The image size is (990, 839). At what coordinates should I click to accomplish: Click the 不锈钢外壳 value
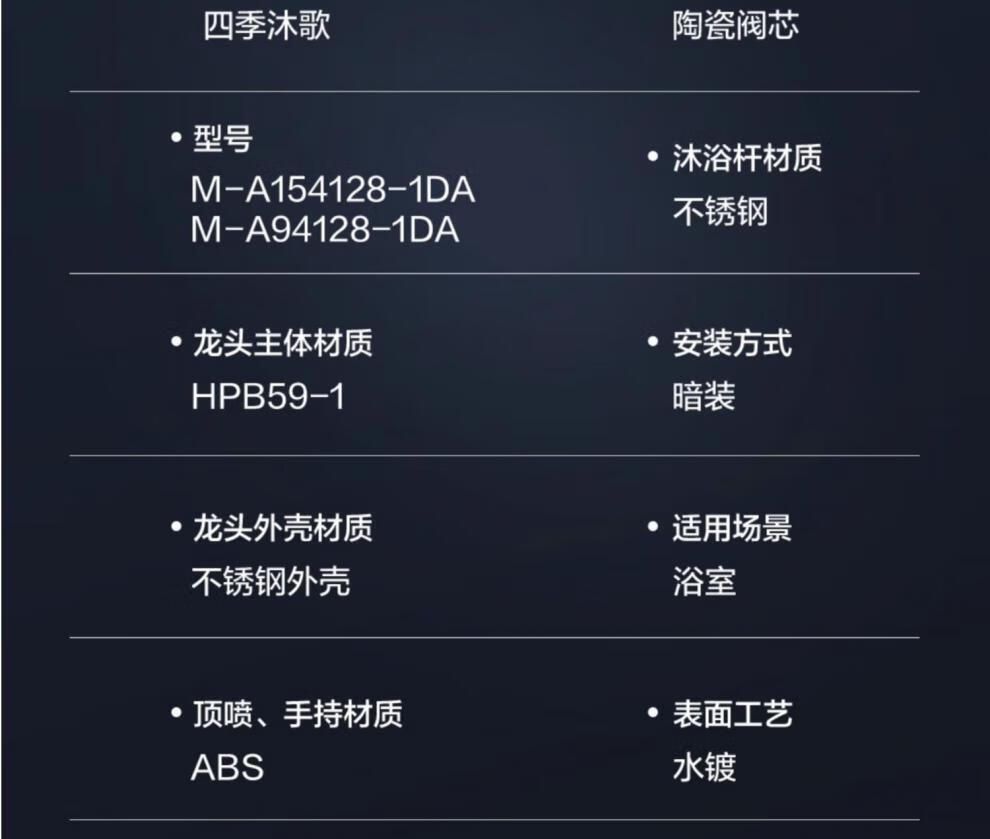(271, 581)
